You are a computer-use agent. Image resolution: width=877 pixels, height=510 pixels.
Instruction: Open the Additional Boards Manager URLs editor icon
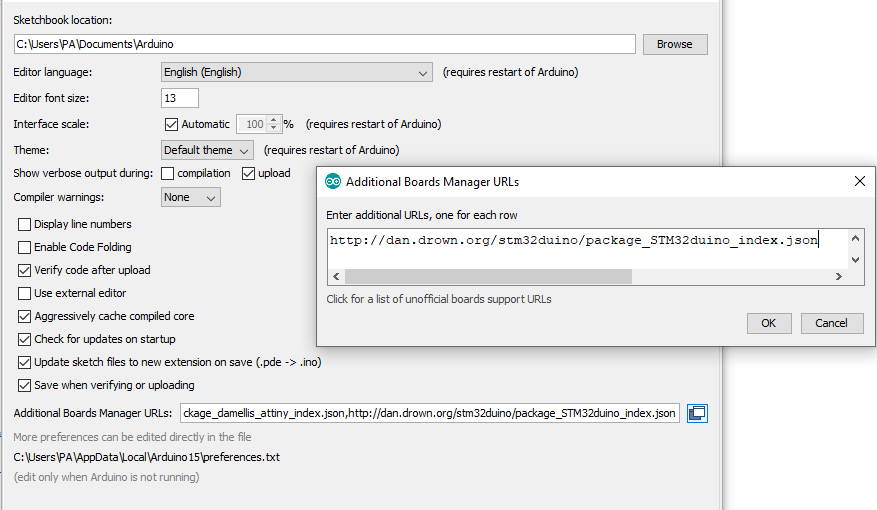pos(697,413)
